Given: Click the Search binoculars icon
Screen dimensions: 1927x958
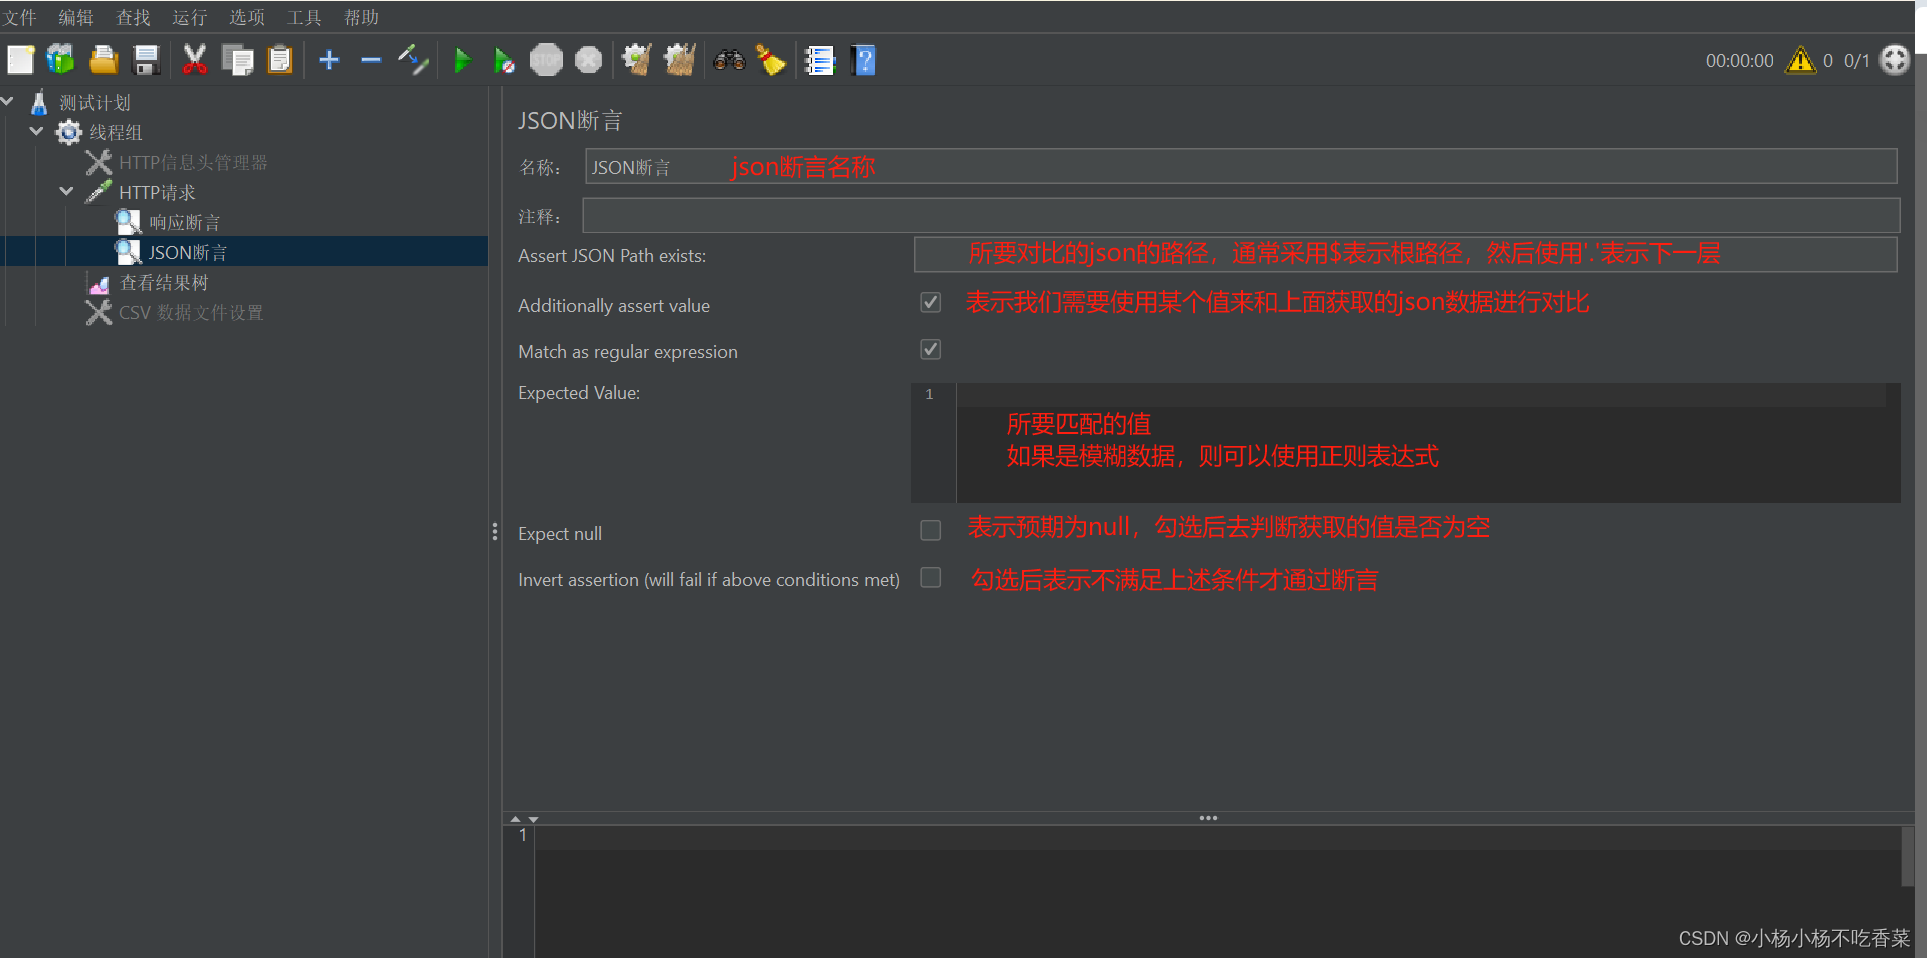Looking at the screenshot, I should pos(729,60).
